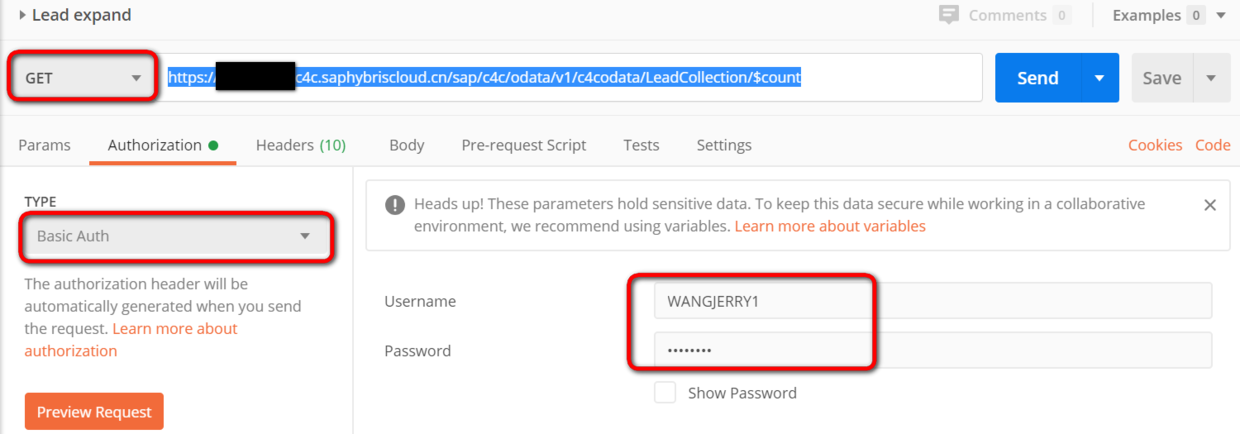Switch to the Headers (10) tab
This screenshot has height=434, width=1240.
click(x=300, y=145)
